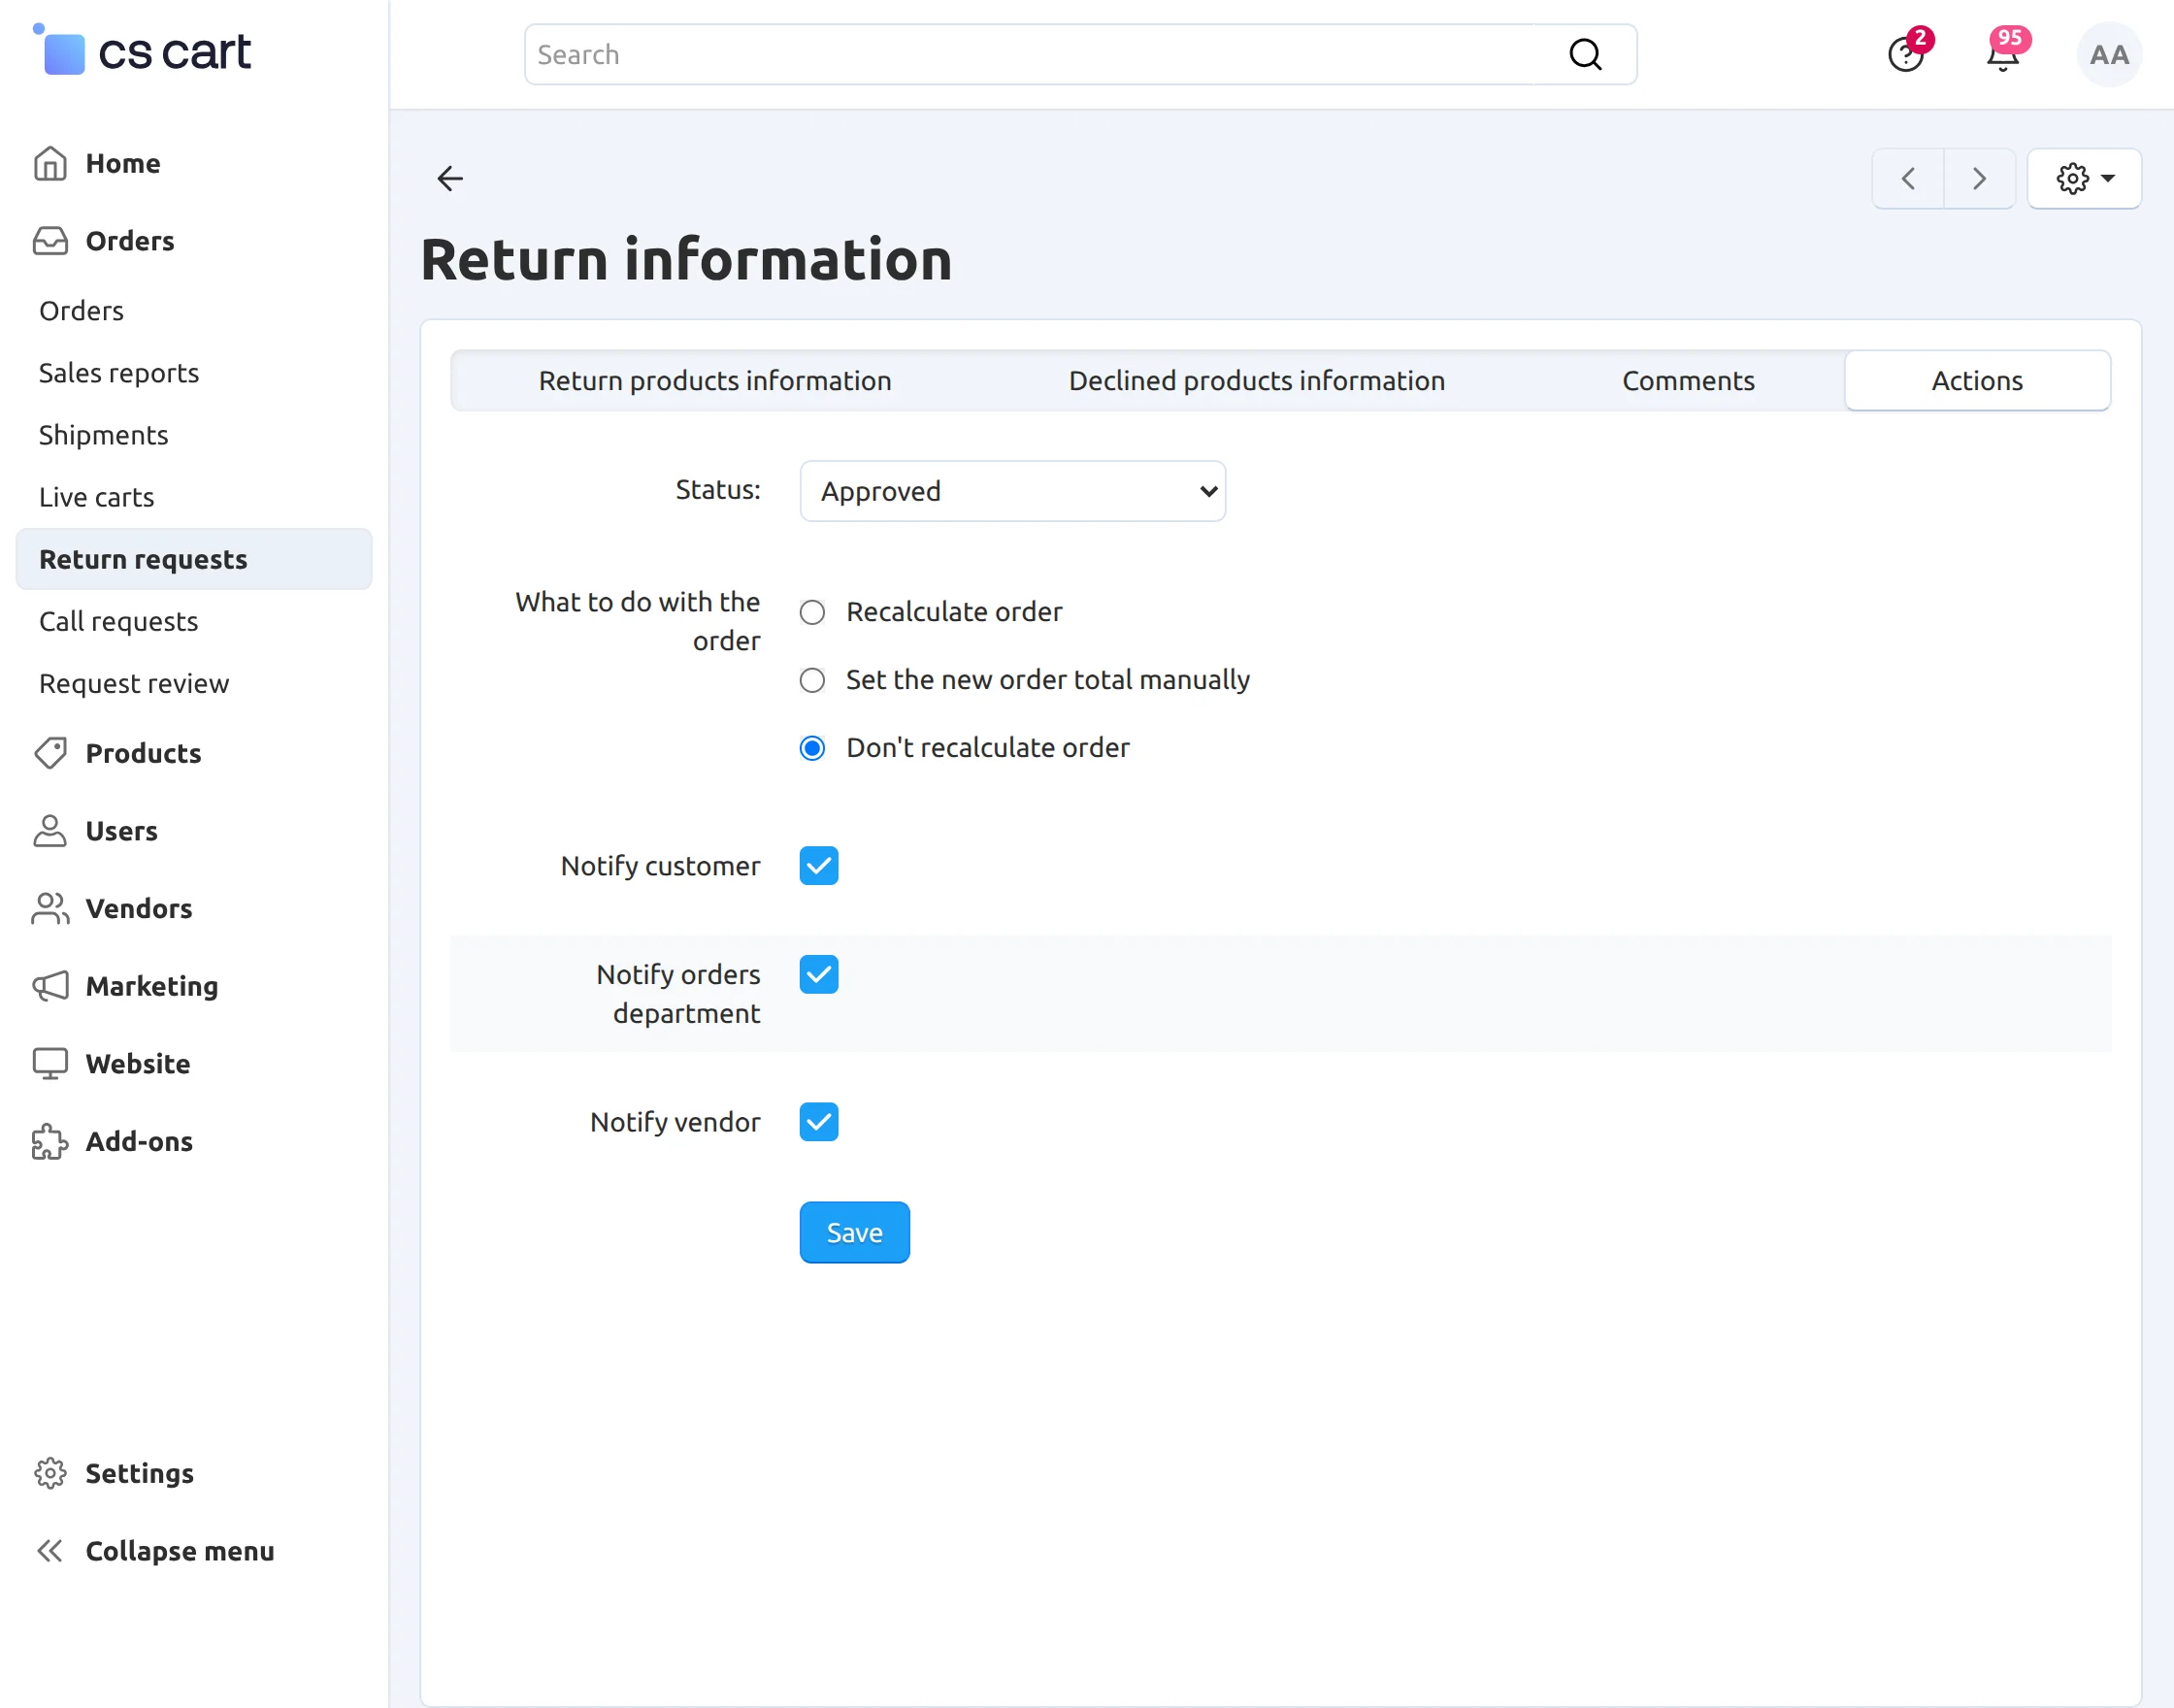Open the AA user avatar menu
The height and width of the screenshot is (1708, 2174).
[2108, 54]
